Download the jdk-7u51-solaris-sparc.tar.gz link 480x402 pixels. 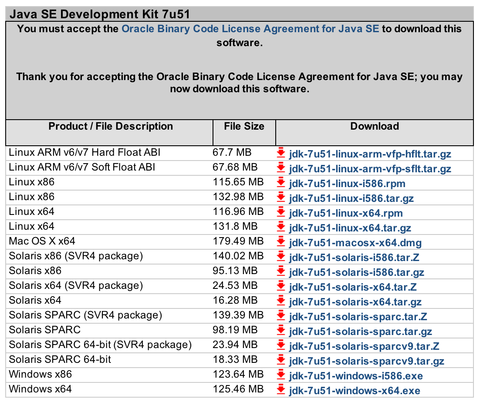coord(361,332)
